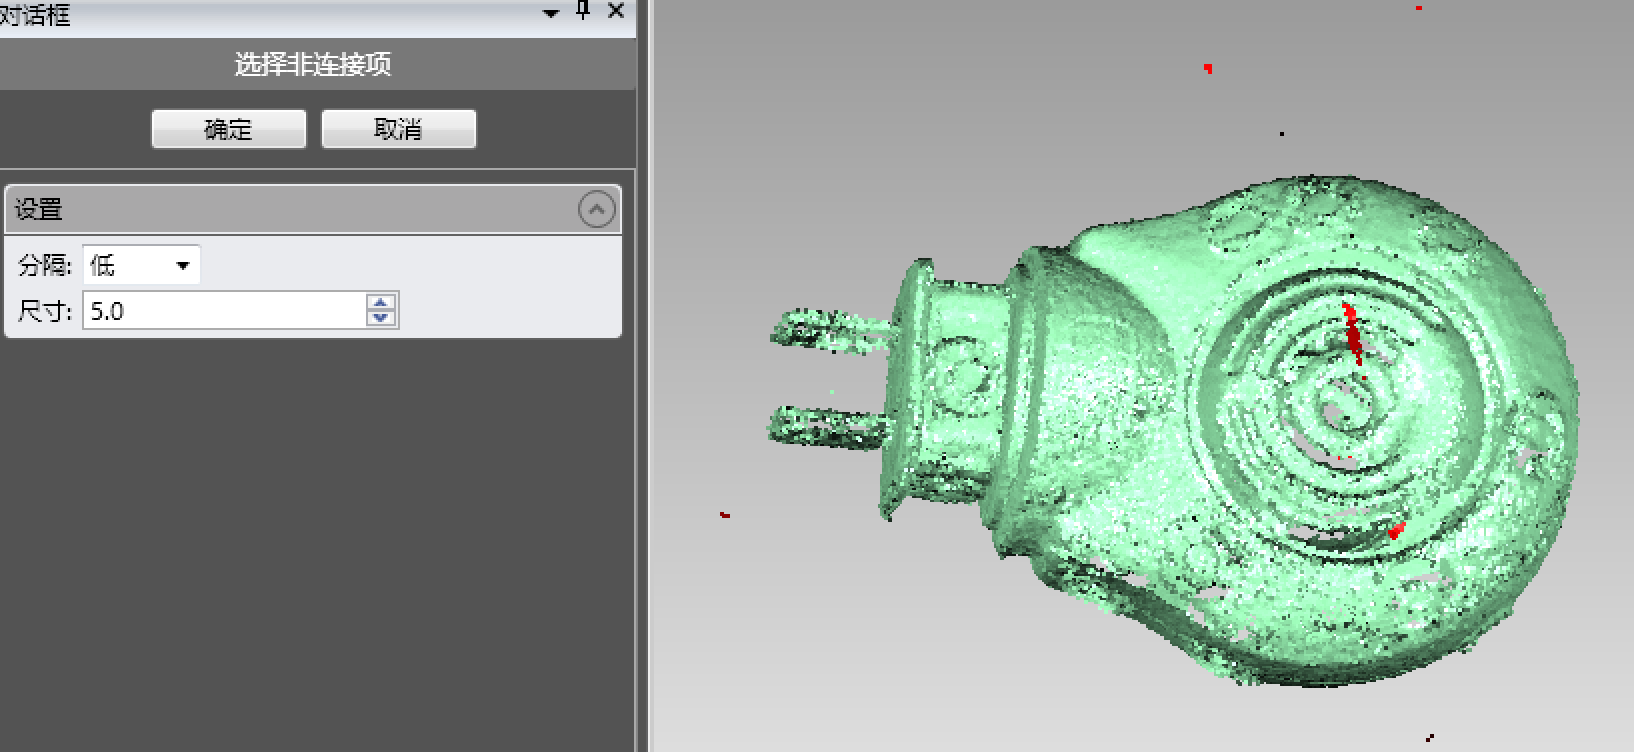Open the dialog panel options arrow

[551, 13]
